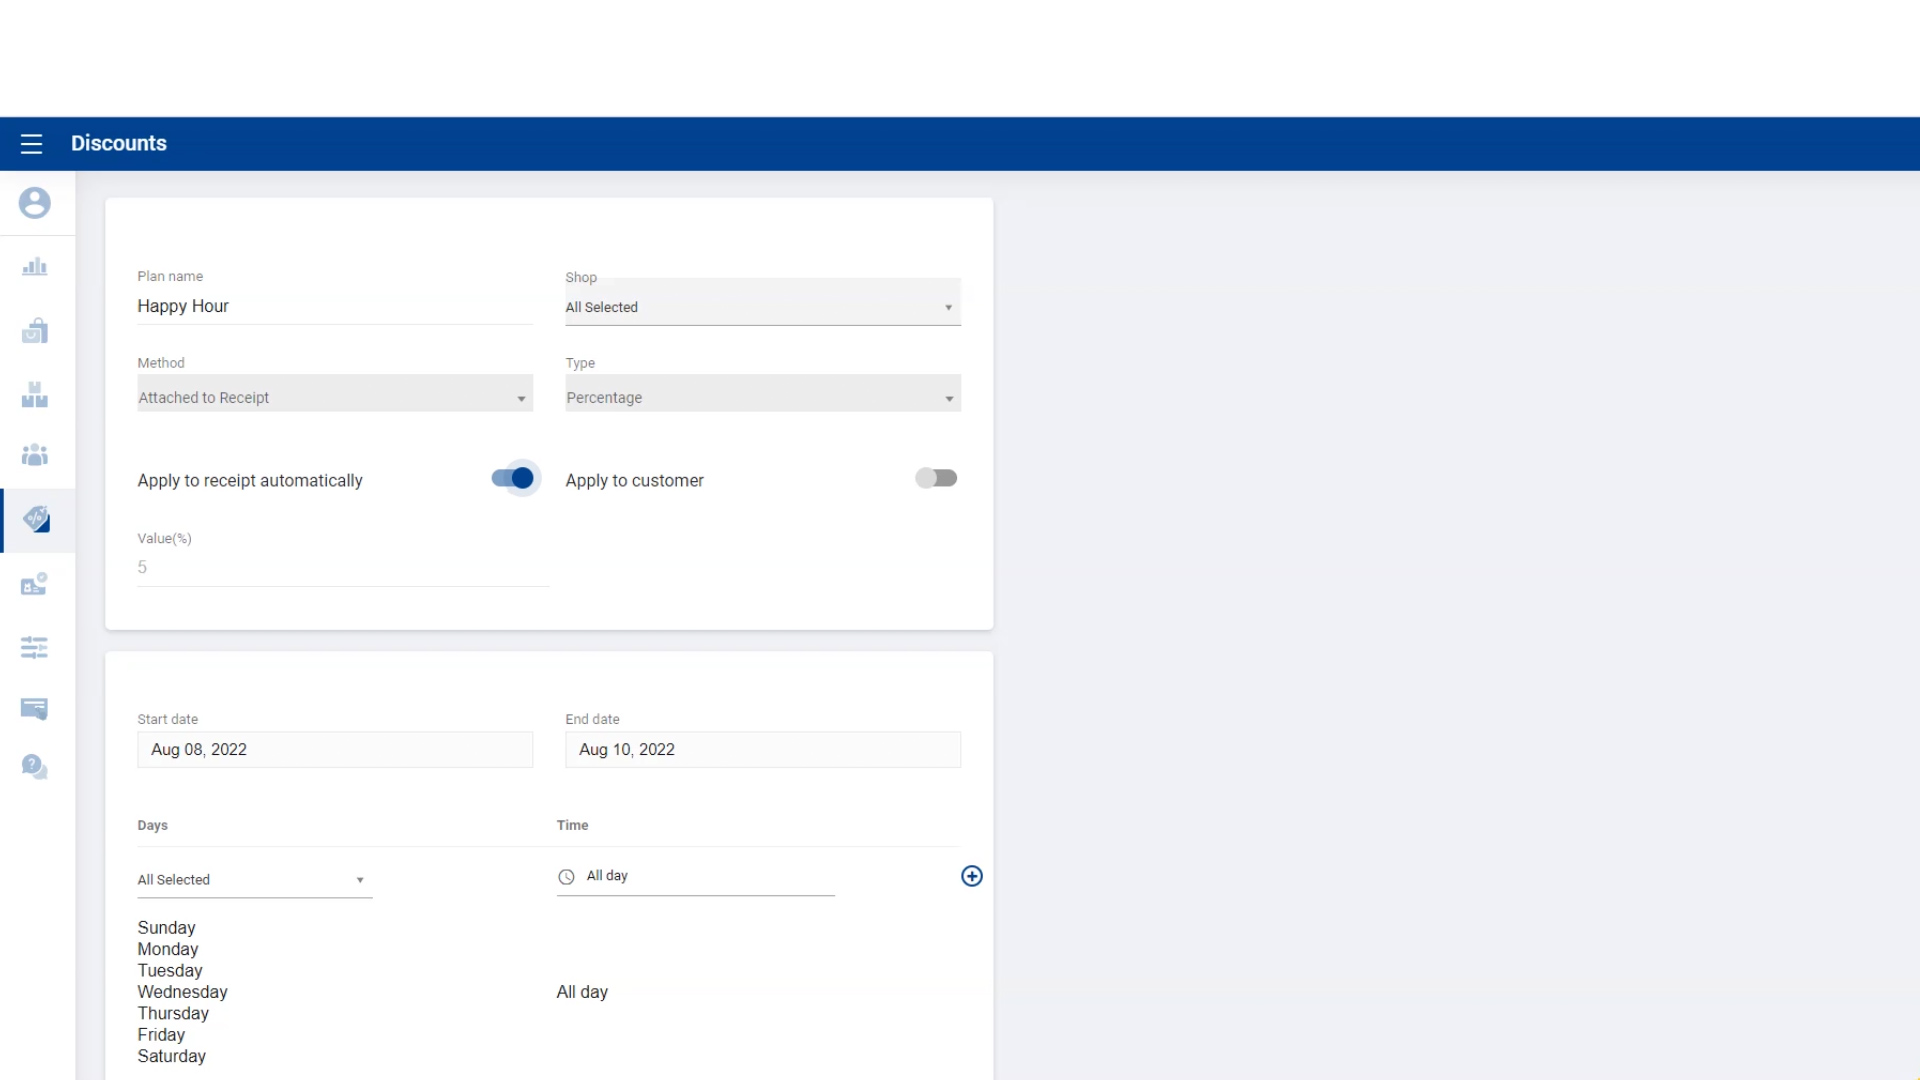Expand the Shop All Selected dropdown
The width and height of the screenshot is (1920, 1080).
coord(762,307)
